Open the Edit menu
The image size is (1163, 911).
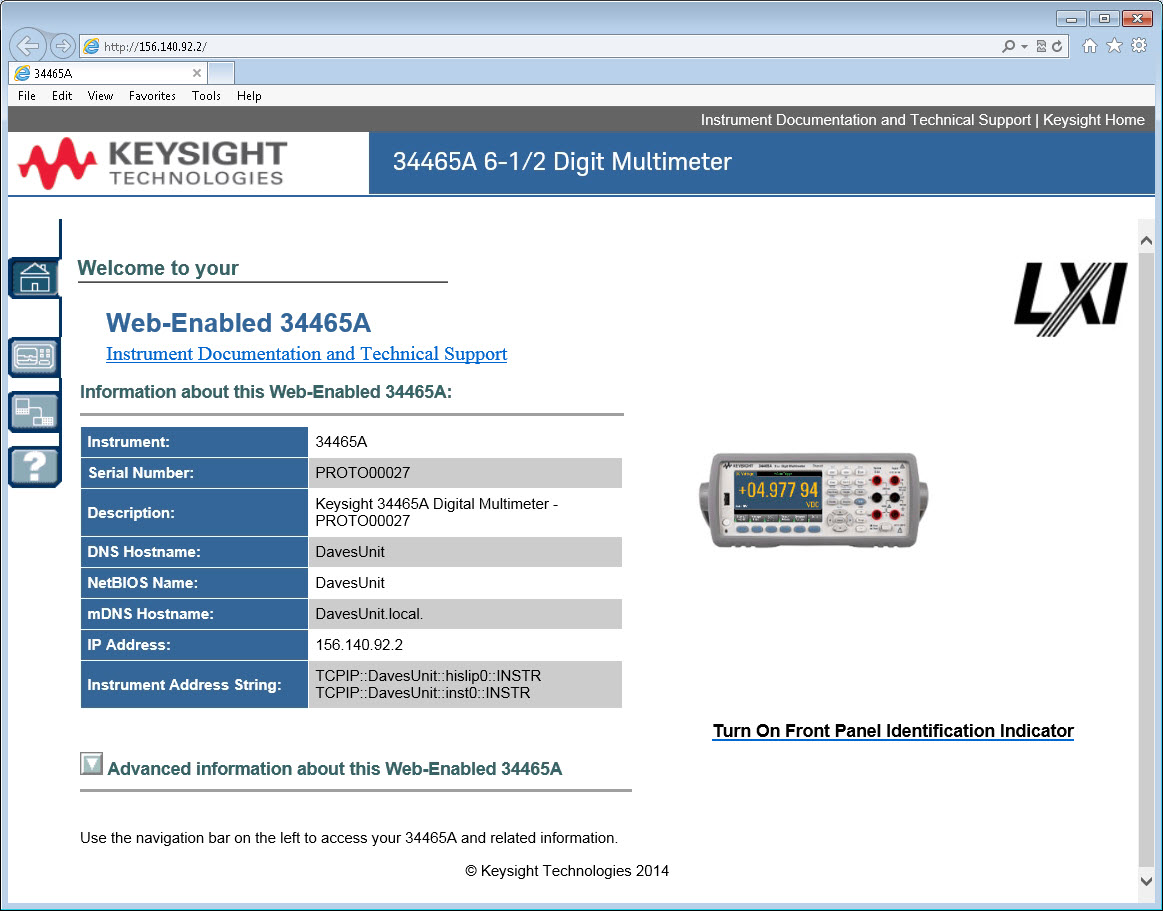click(x=62, y=96)
